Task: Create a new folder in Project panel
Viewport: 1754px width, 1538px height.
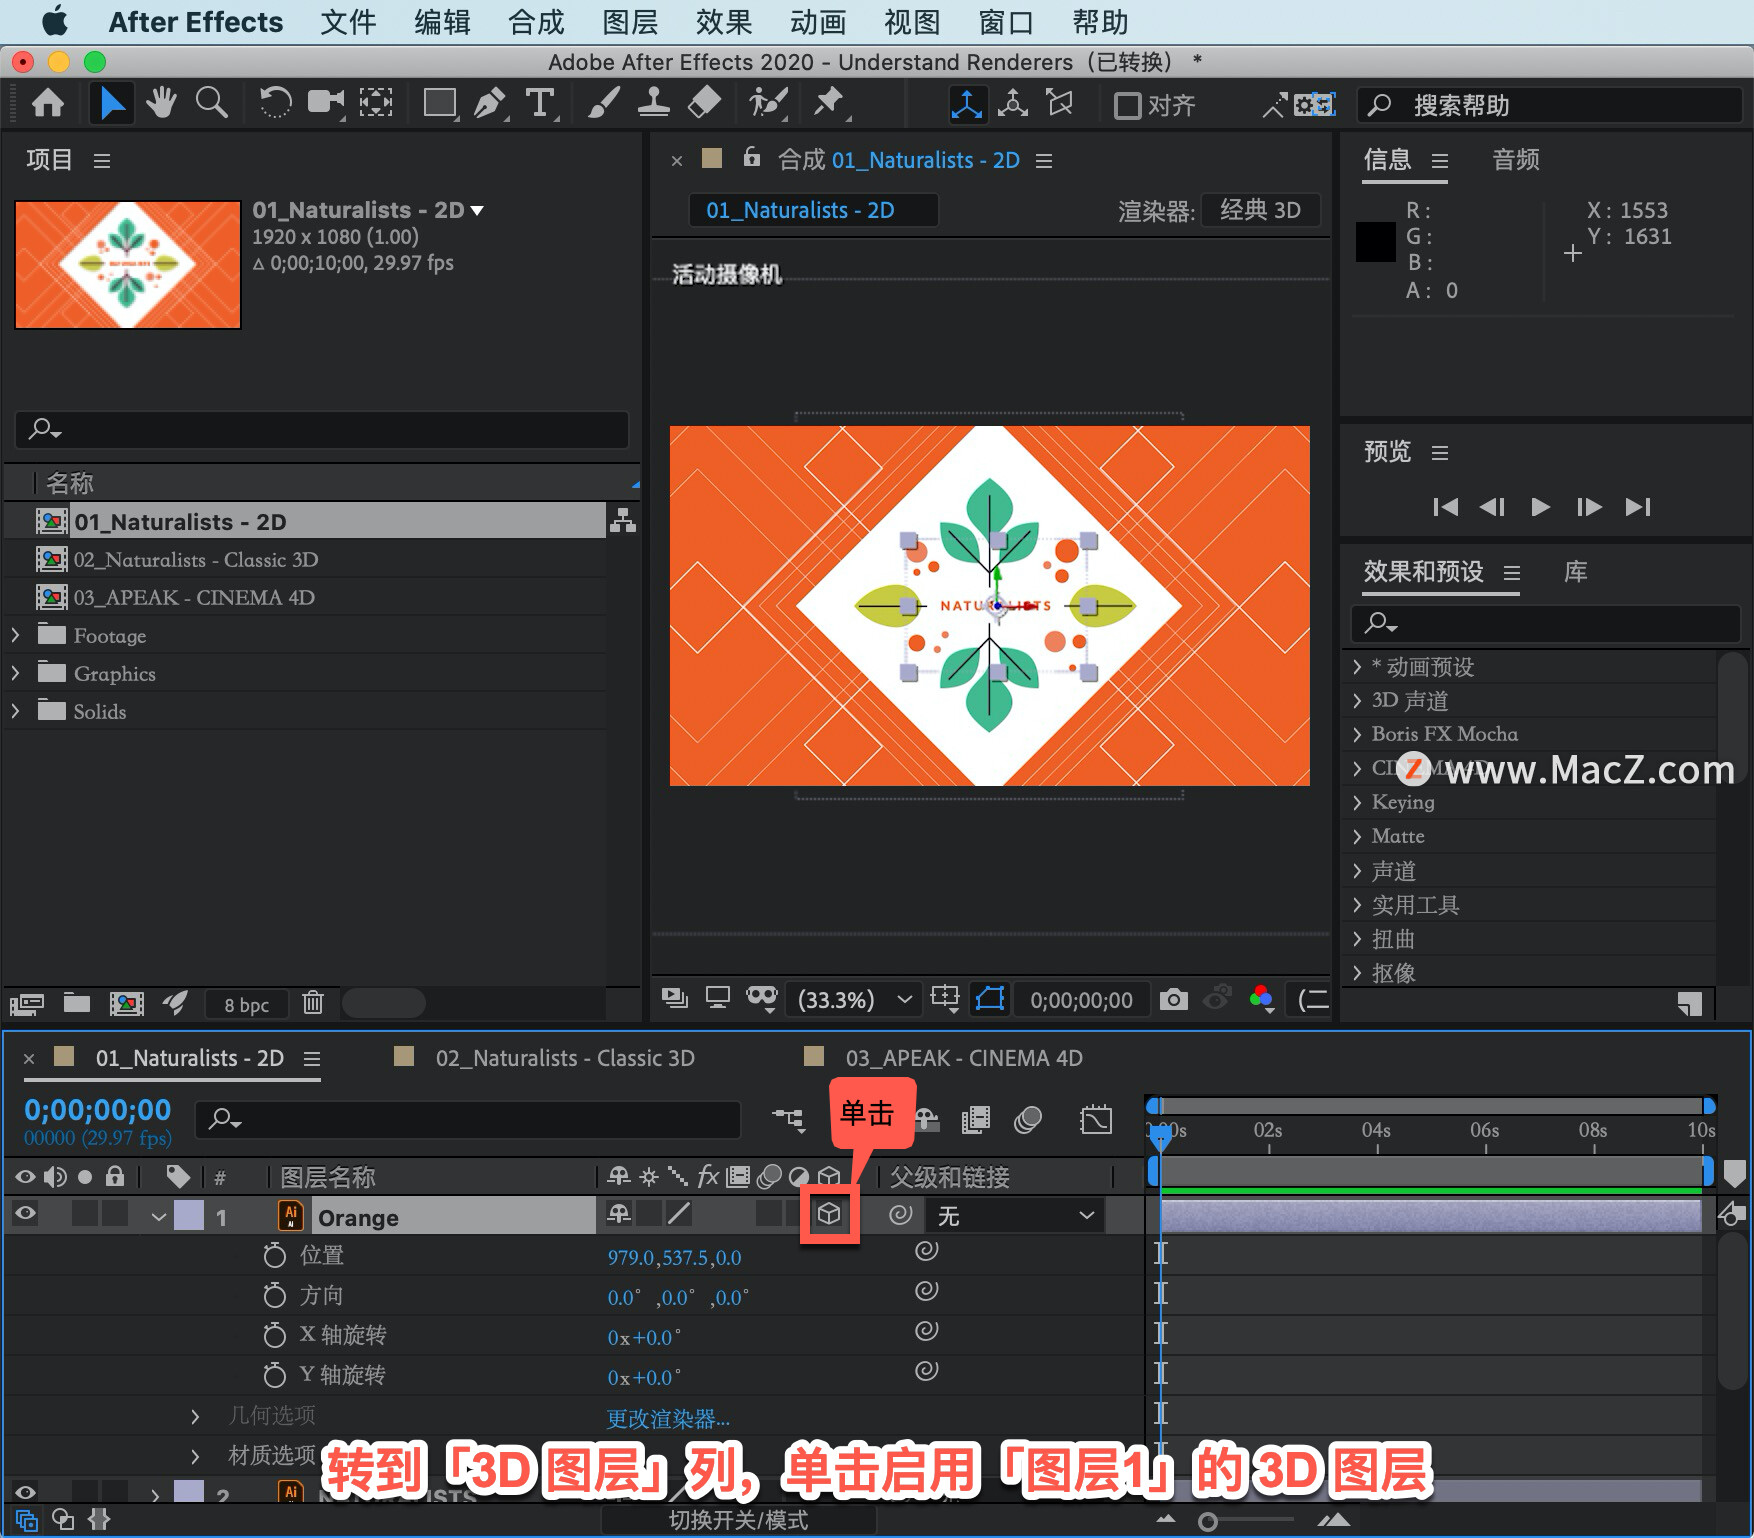Action: (77, 1002)
